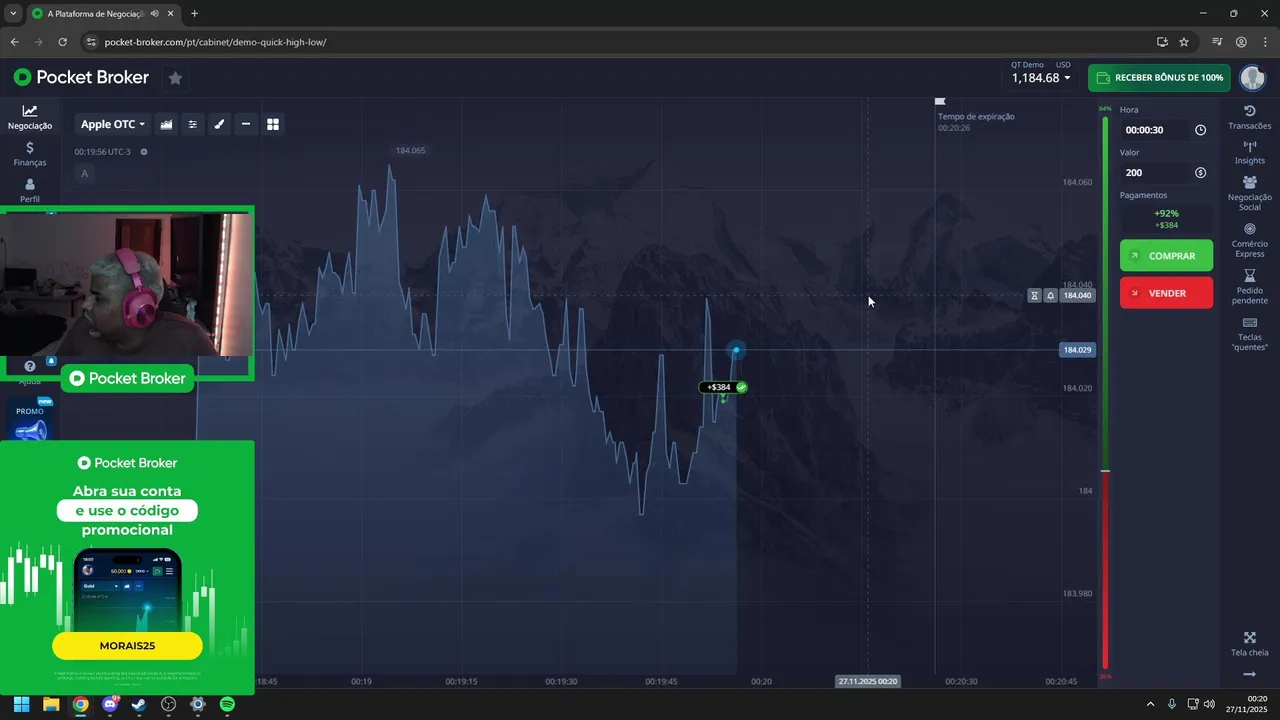1280x720 pixels.
Task: Open the volume control in system tray
Action: coord(1210,704)
